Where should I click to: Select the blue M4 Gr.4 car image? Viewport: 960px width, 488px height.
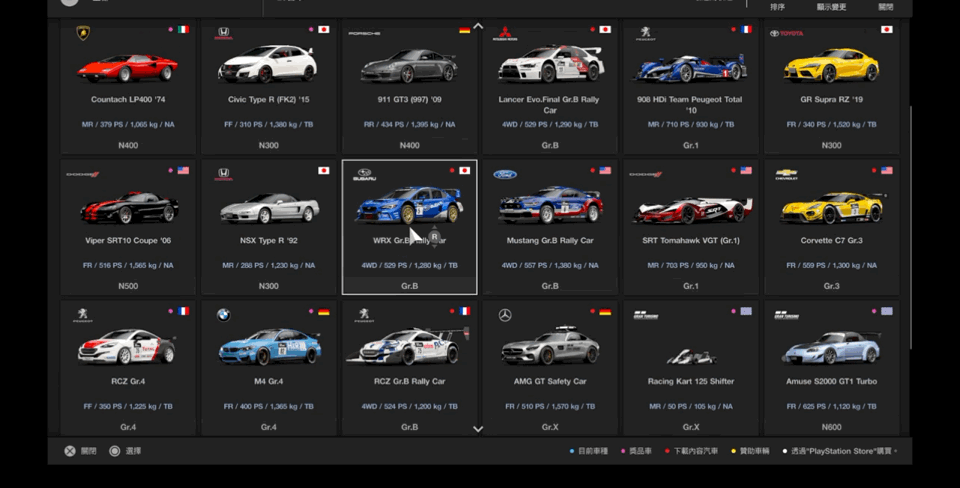(269, 347)
